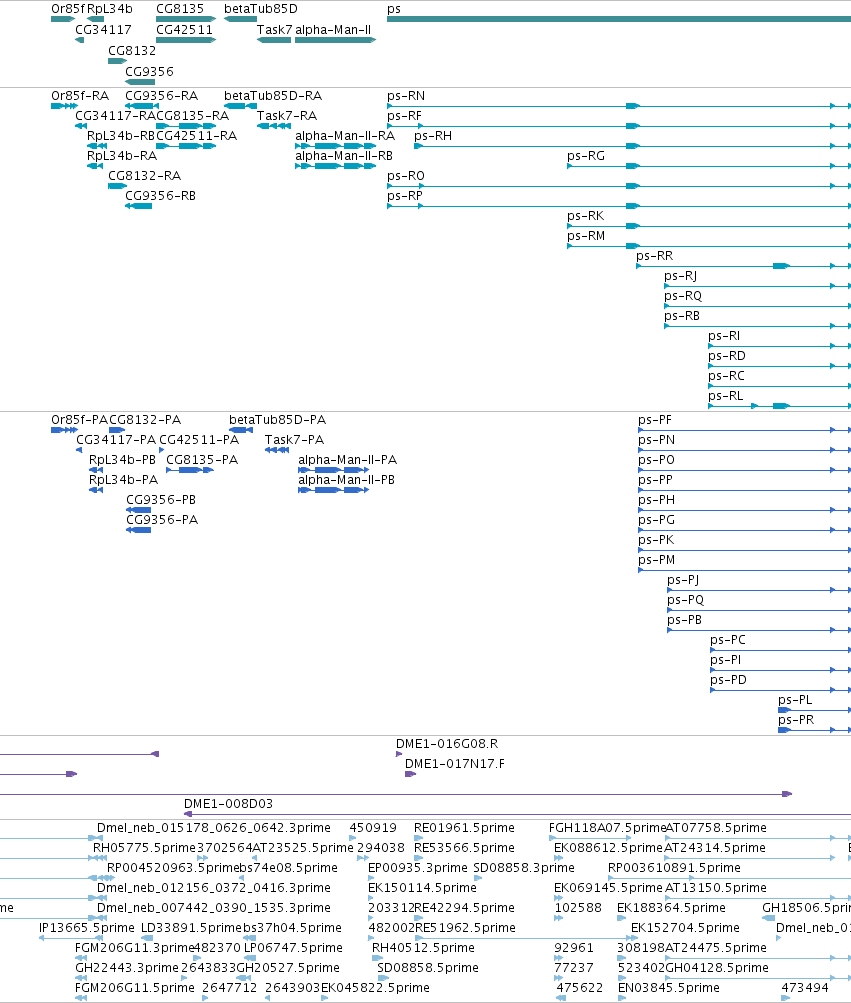Click the ps-PJ CDS label
Viewport: 851px width, 1003px height.
pyautogui.click(x=683, y=580)
